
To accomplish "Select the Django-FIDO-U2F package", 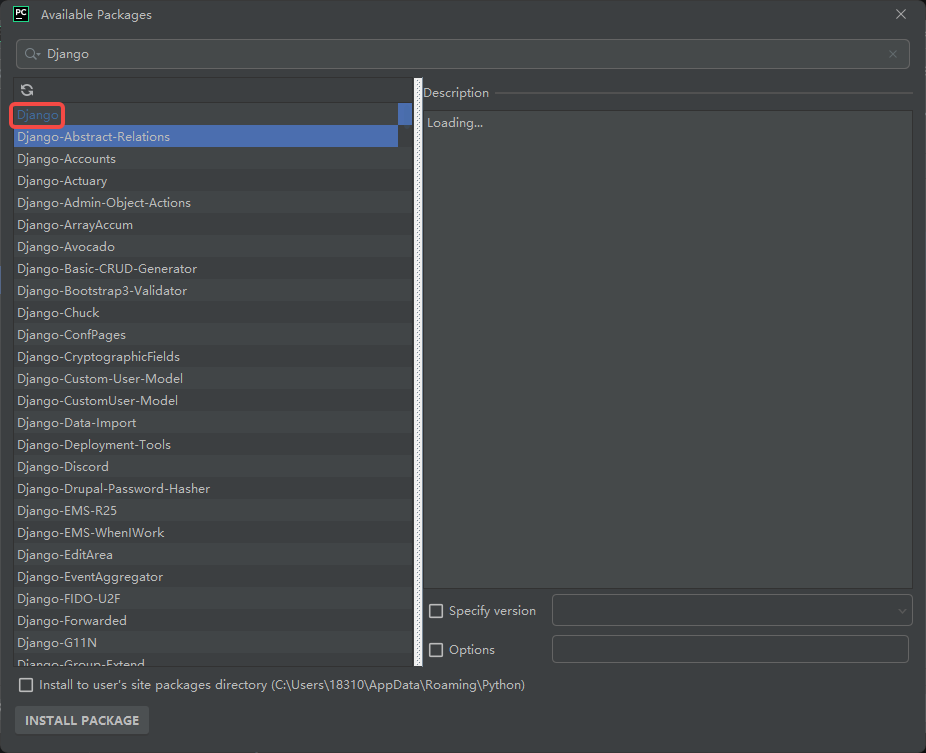I will 213,598.
